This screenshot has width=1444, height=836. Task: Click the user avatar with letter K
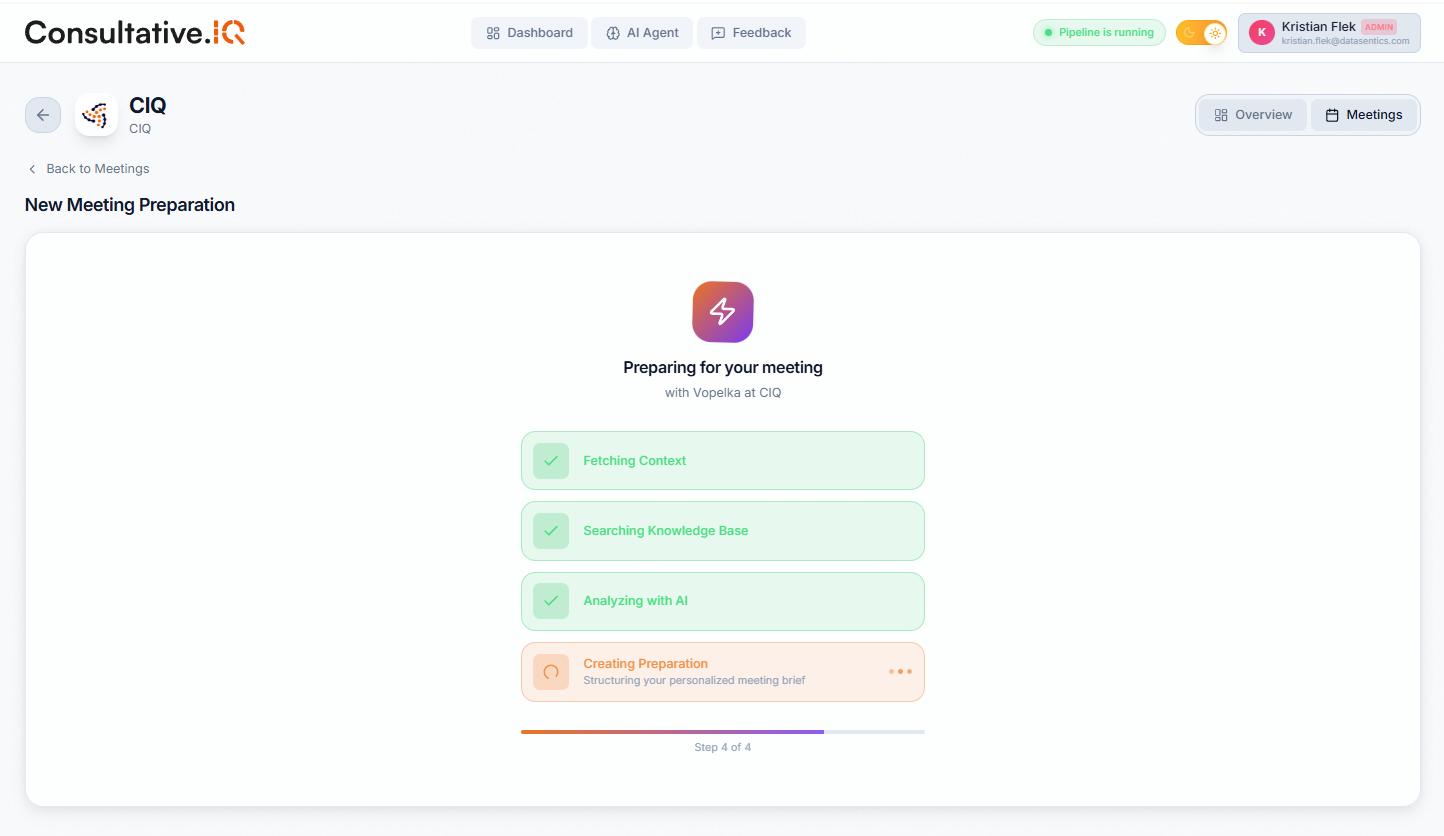(x=1262, y=33)
